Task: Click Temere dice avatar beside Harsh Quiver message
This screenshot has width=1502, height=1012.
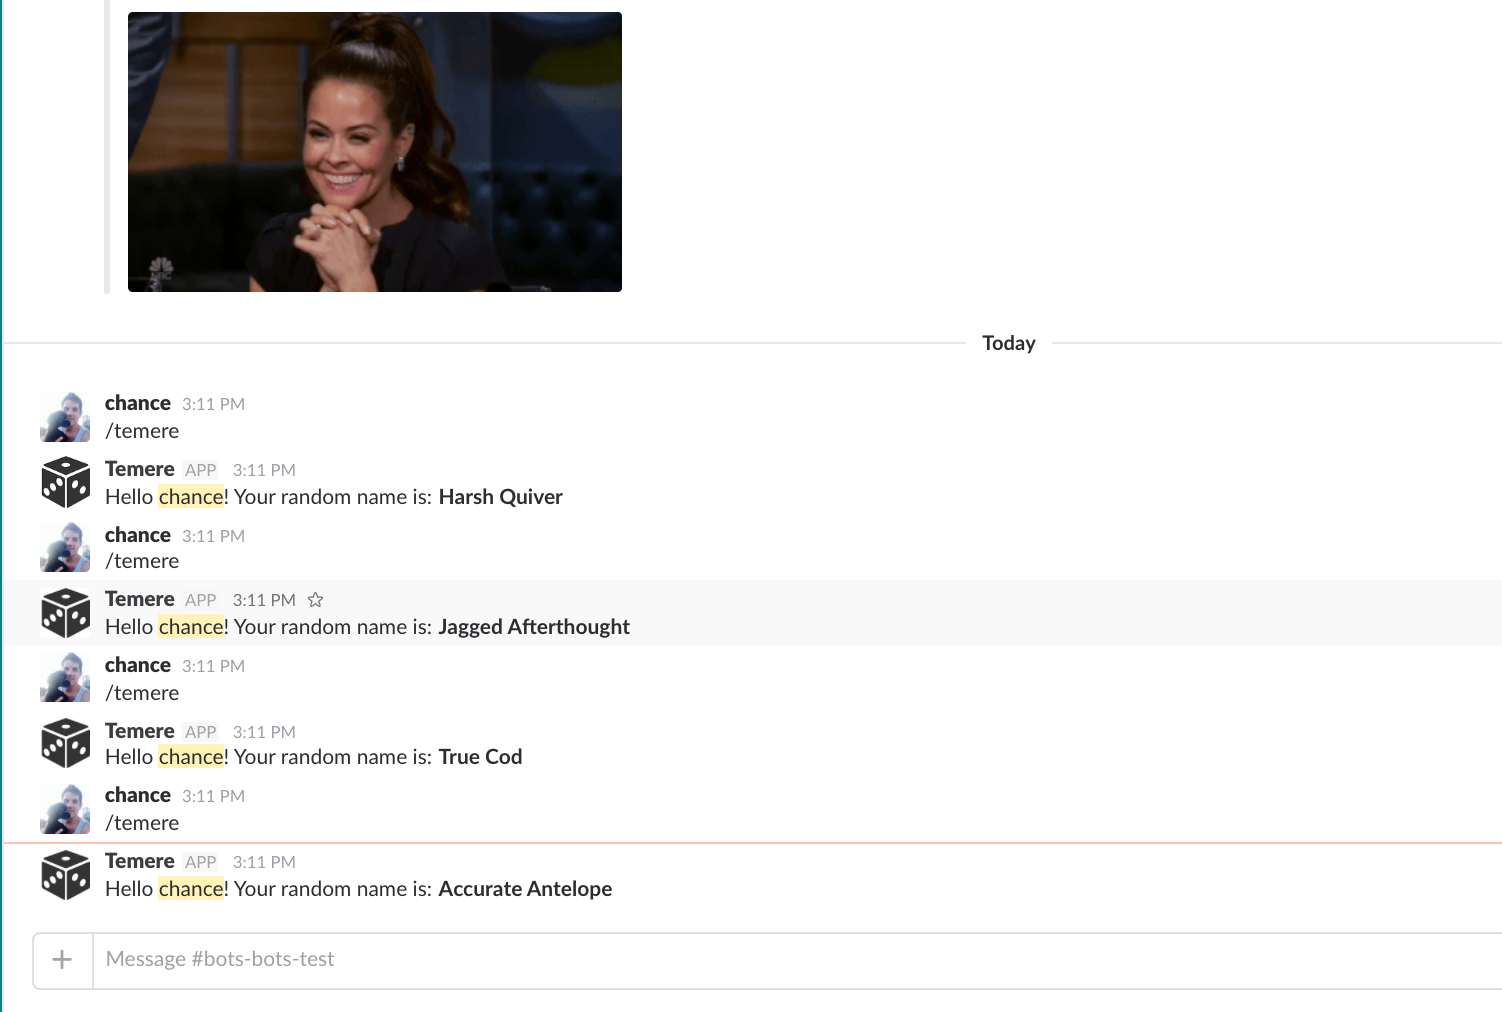Action: (66, 482)
